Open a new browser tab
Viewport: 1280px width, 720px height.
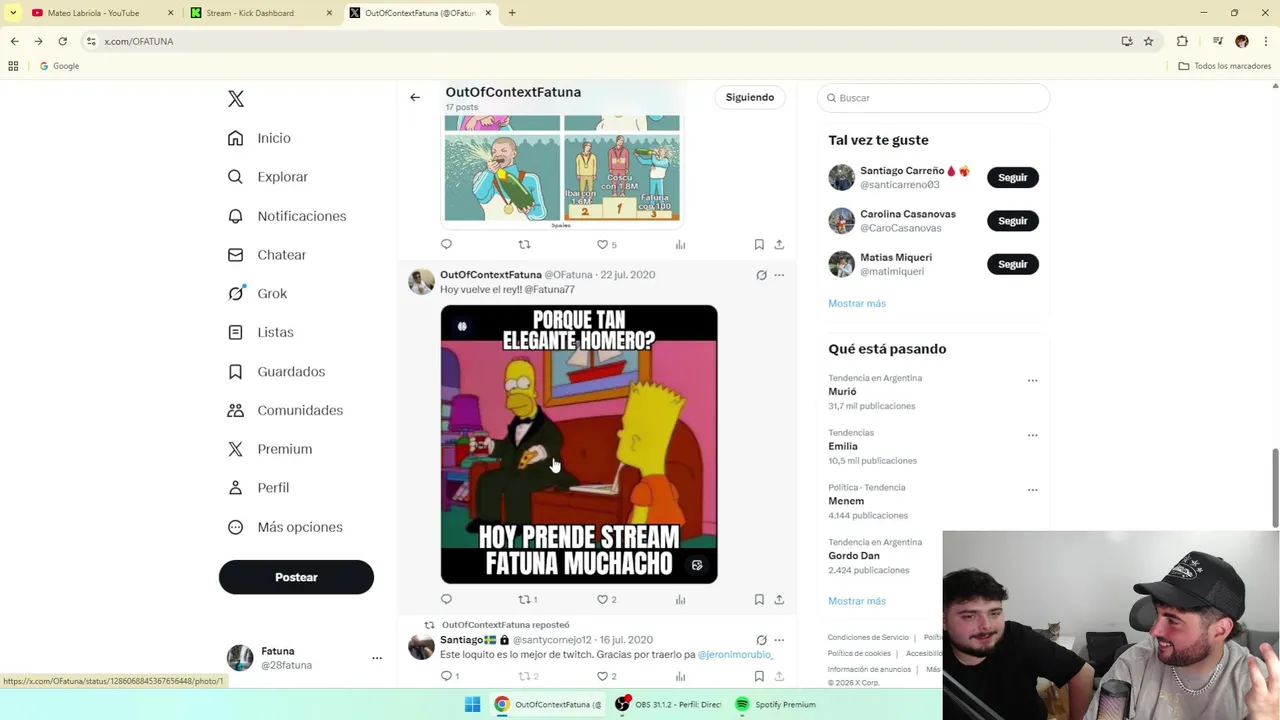[x=512, y=13]
